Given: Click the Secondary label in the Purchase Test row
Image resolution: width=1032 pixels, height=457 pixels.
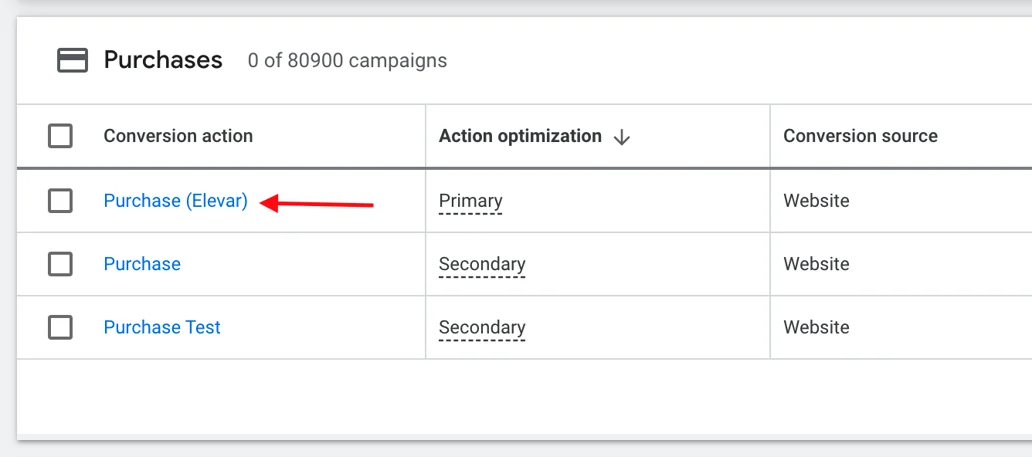Looking at the screenshot, I should [482, 327].
